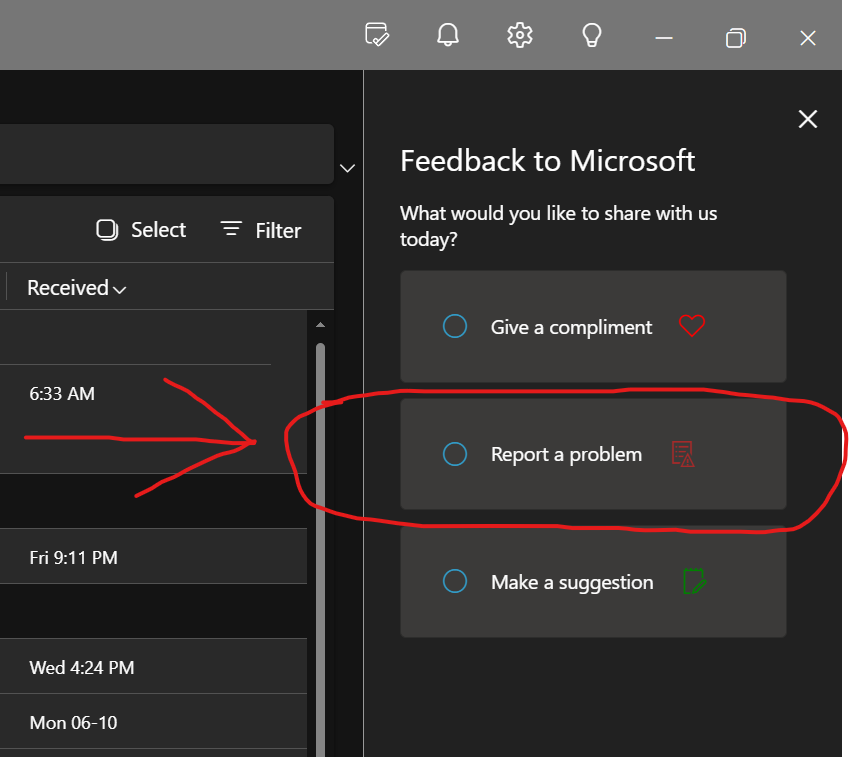Open the message dated Mon 06-10
The image size is (850, 757).
click(153, 722)
